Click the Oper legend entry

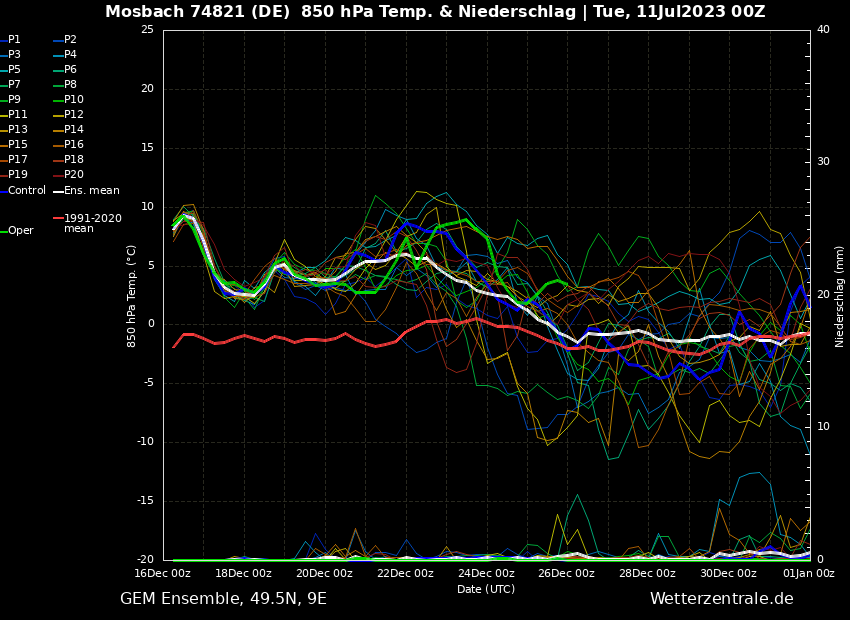(x=20, y=231)
